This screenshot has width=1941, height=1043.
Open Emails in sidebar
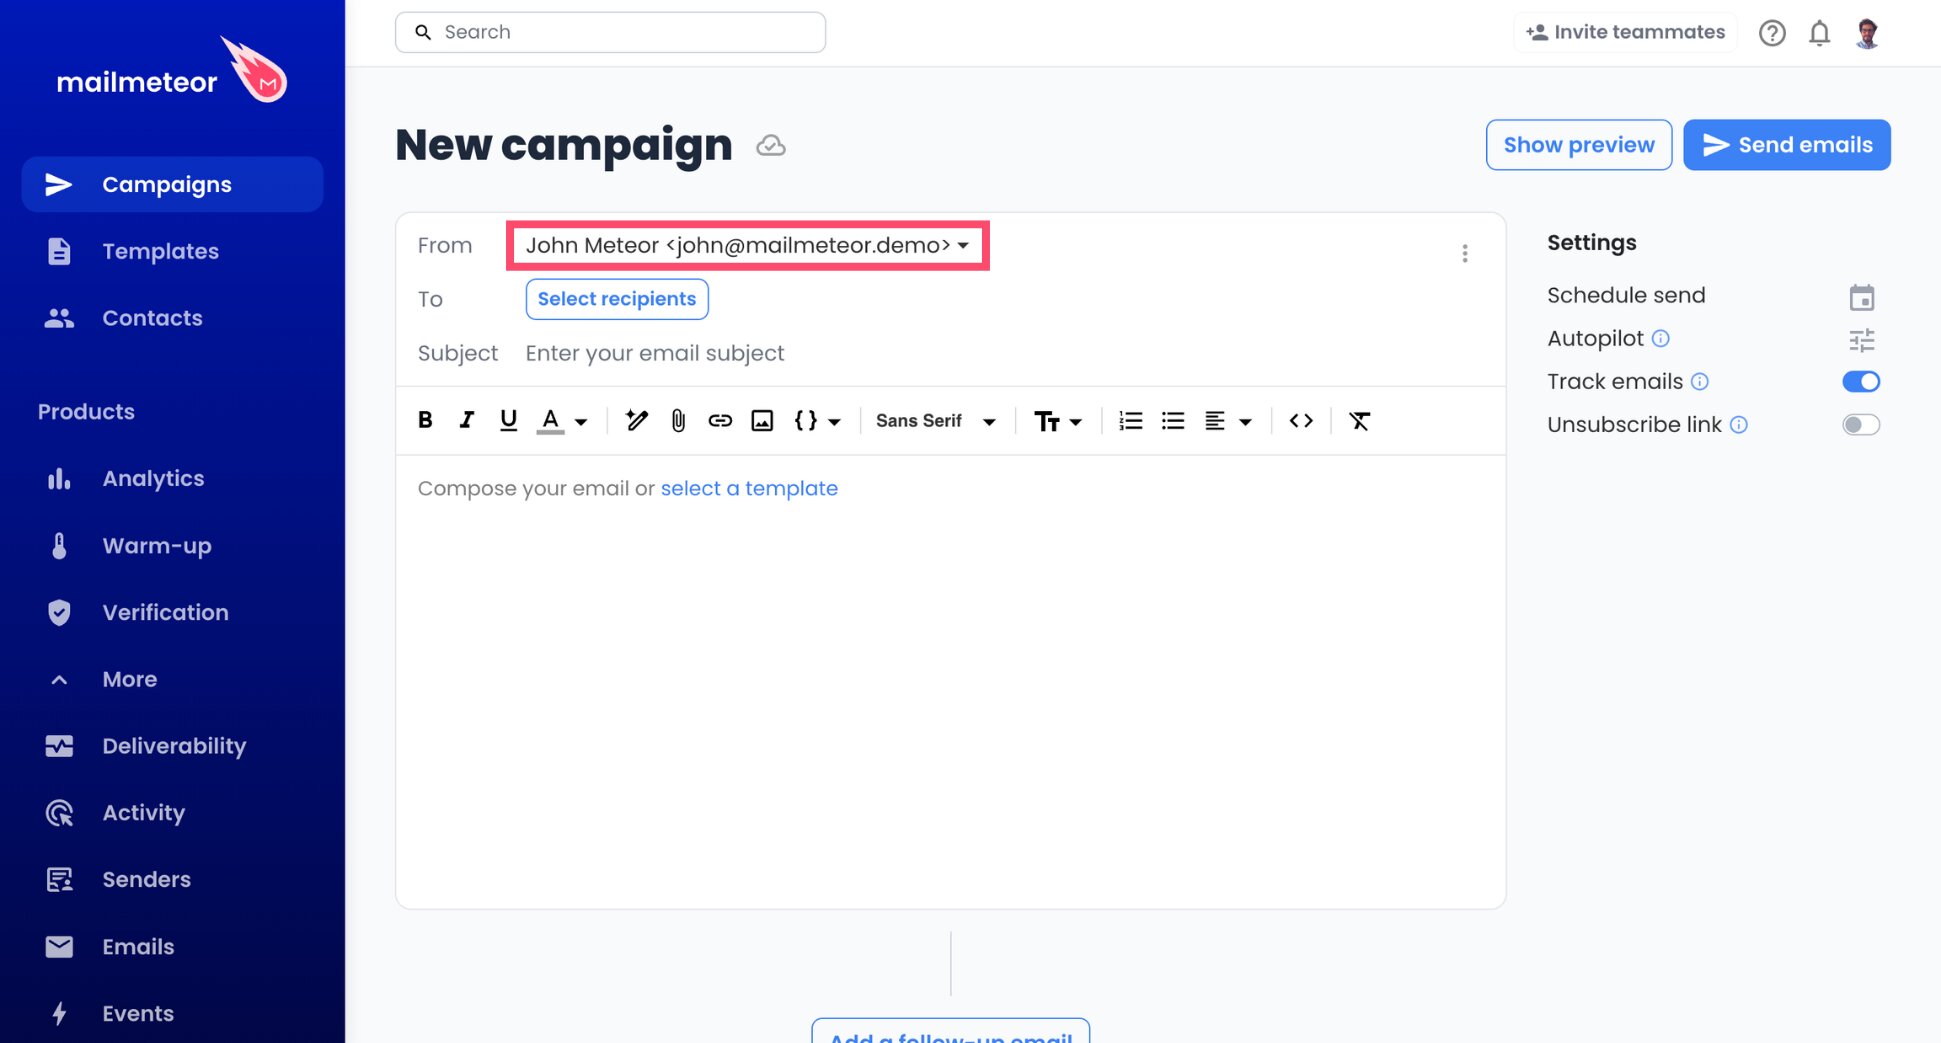(172, 947)
